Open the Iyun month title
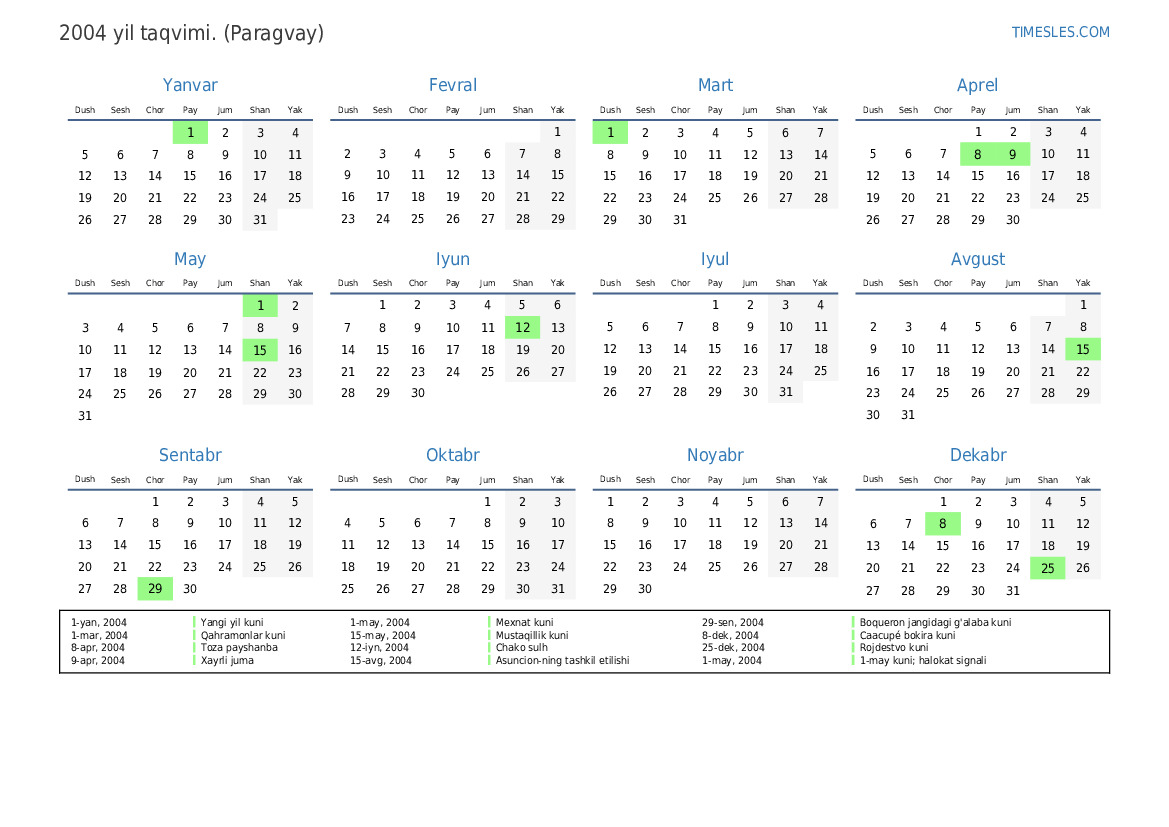 click(x=452, y=259)
